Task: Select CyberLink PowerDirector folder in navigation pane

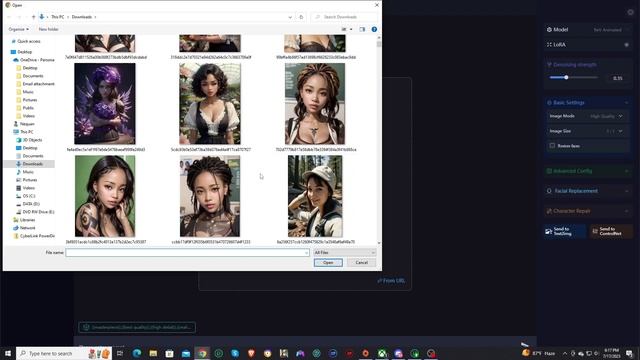Action: point(34,236)
